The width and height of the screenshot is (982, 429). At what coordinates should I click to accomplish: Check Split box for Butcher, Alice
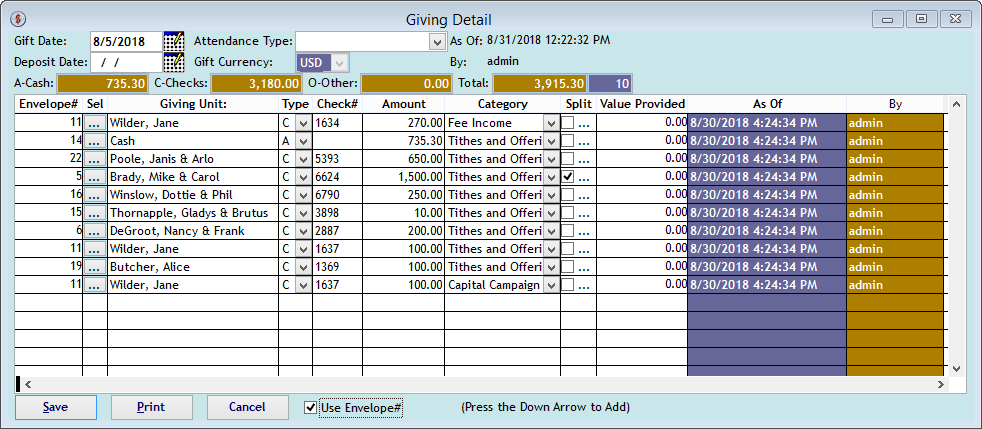[x=568, y=267]
